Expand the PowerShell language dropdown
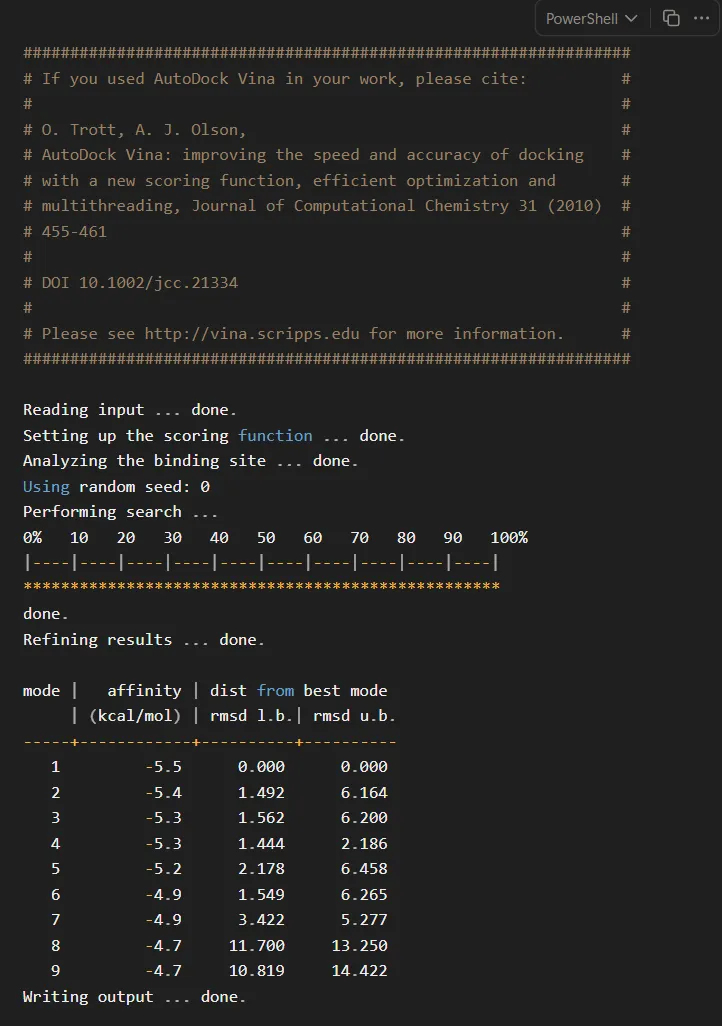 (591, 18)
